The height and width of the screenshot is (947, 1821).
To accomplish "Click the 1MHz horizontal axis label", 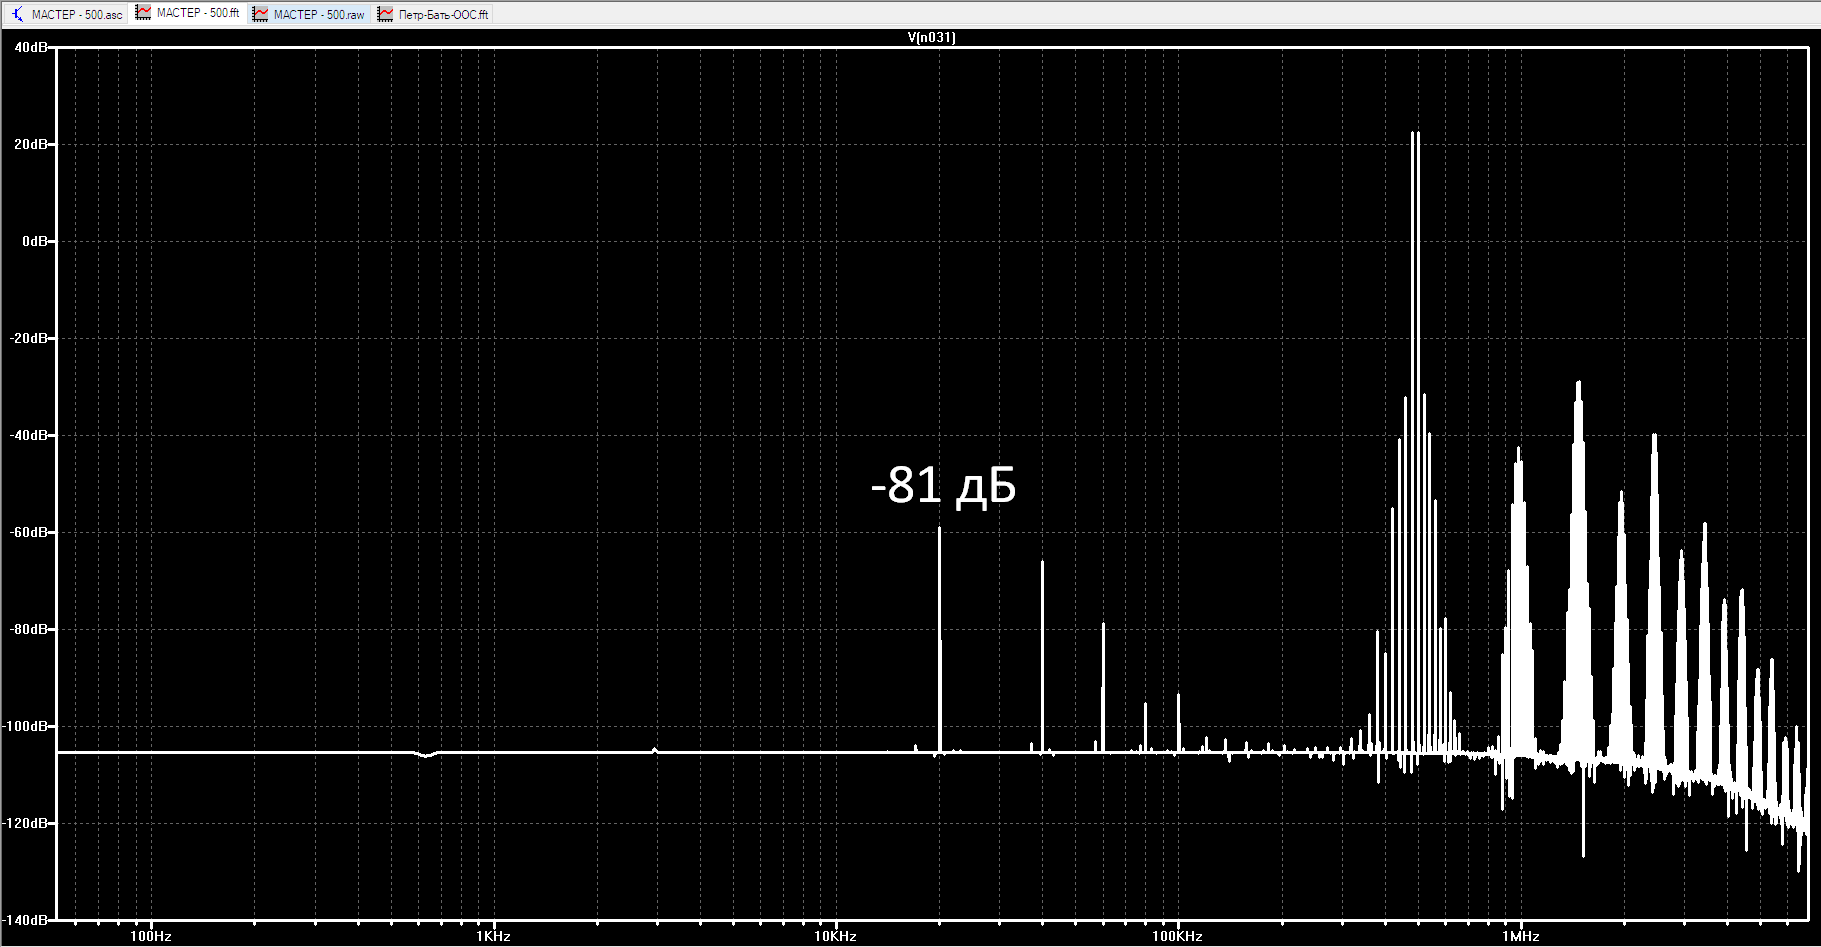I will 1520,936.
